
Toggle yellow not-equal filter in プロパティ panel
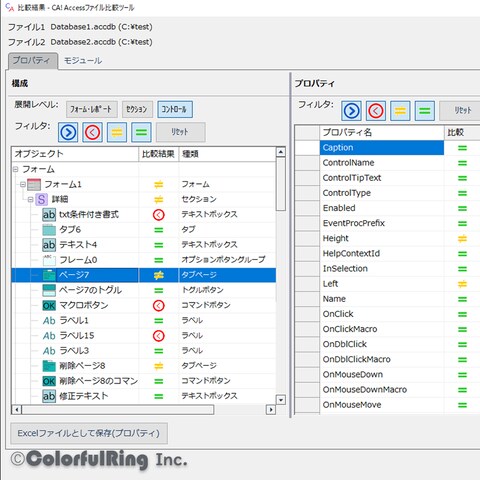[x=400, y=111]
